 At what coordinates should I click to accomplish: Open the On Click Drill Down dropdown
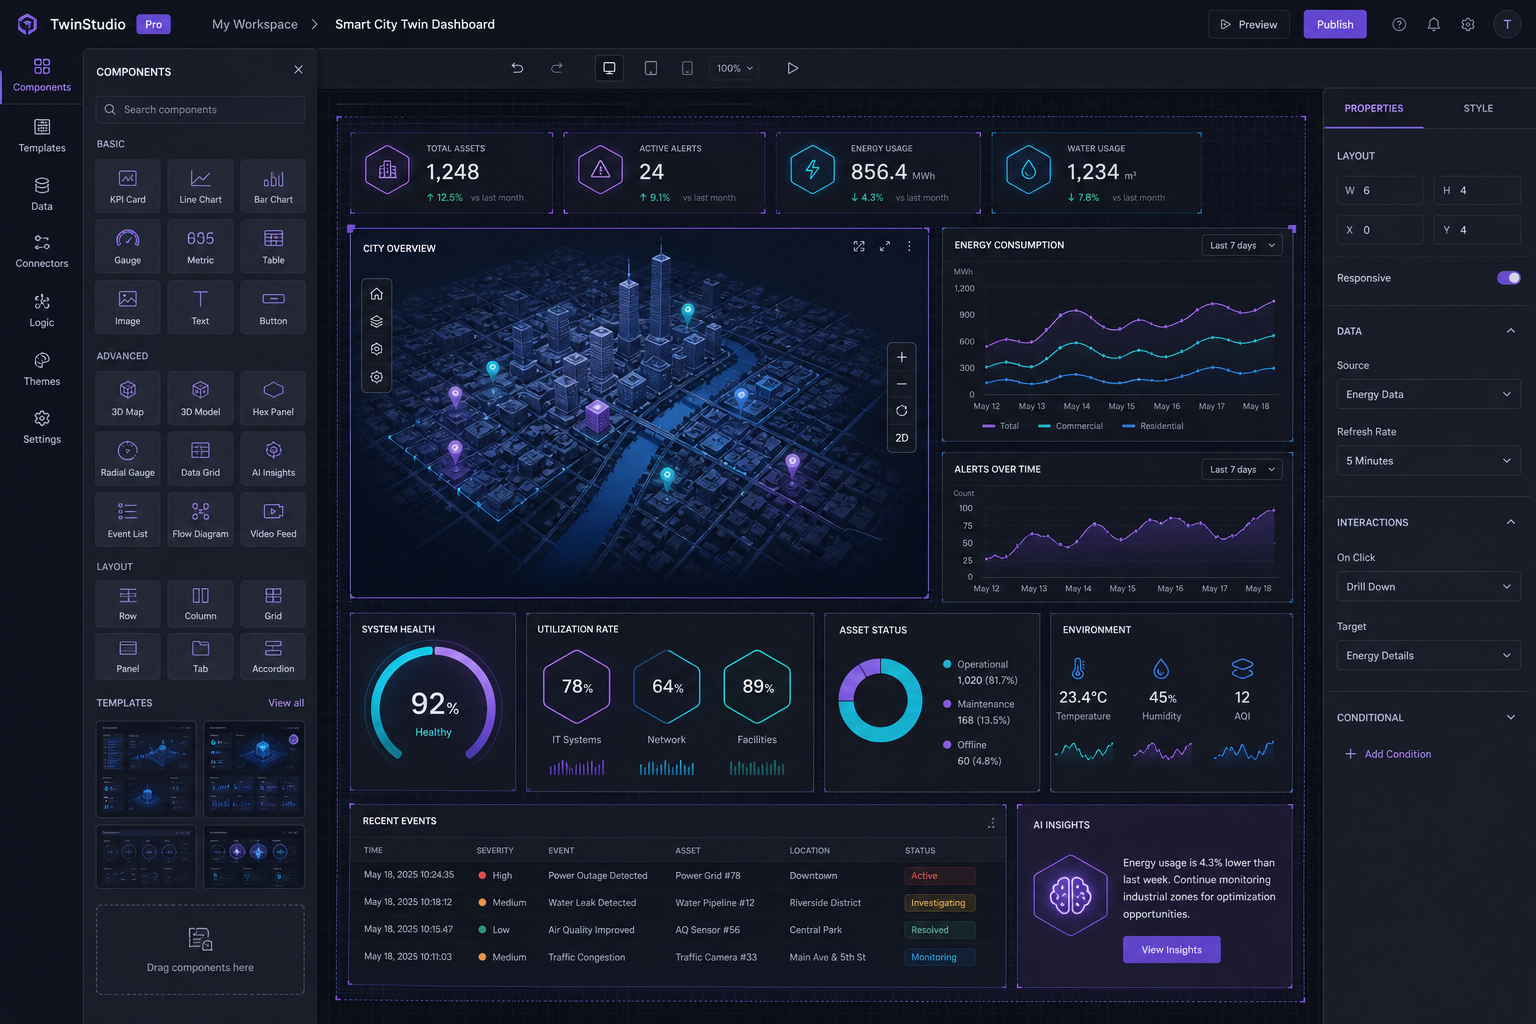point(1428,587)
